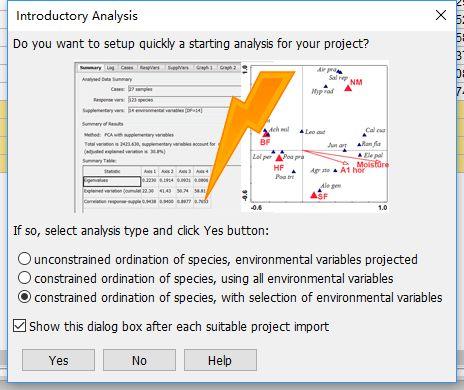Select constrained ordination with selection of variables
Viewport: 464px width, 390px height.
(25, 297)
